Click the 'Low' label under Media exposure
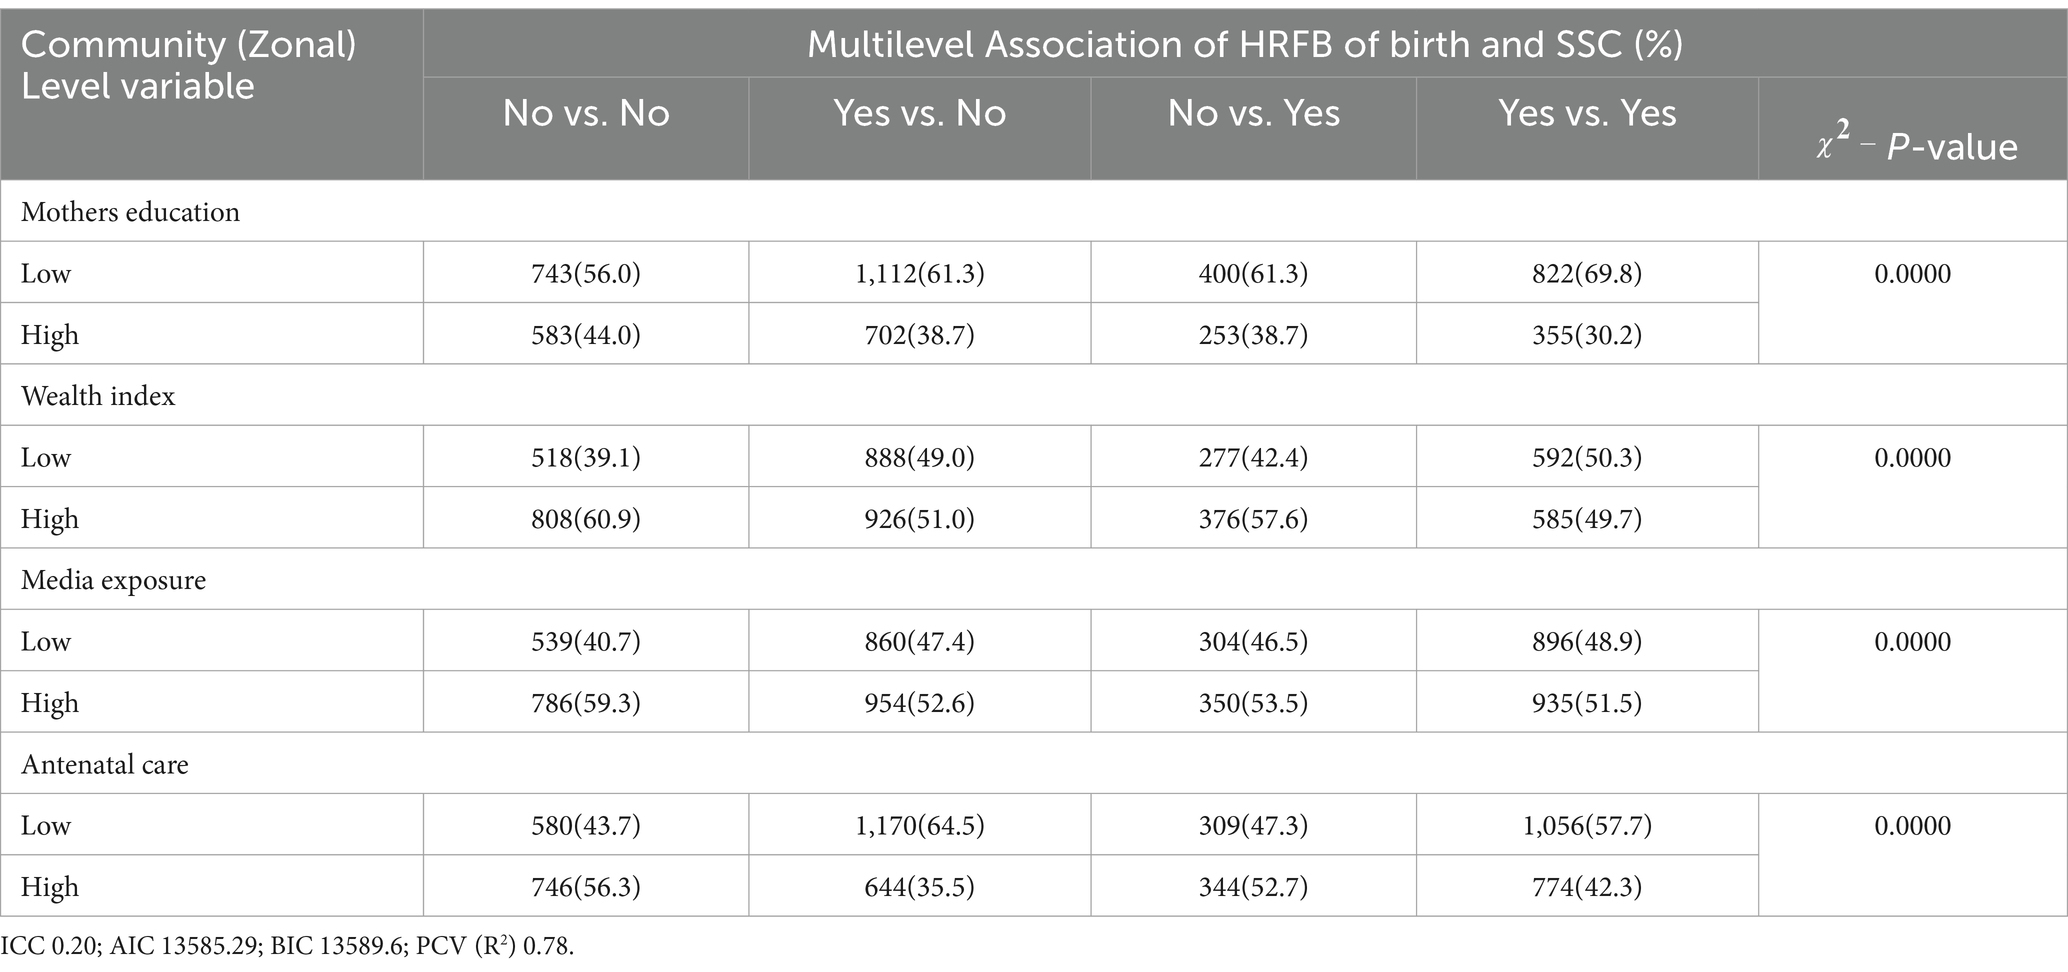 46,642
